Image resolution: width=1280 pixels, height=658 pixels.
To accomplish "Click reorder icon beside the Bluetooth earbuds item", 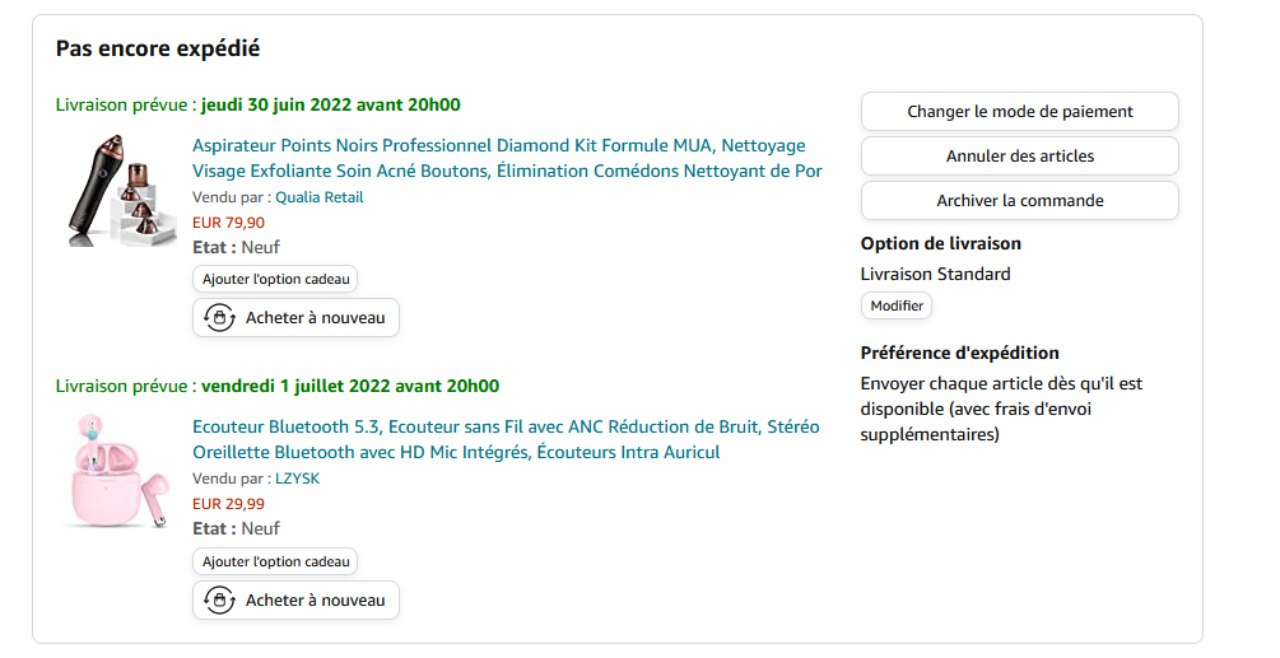I will 219,600.
